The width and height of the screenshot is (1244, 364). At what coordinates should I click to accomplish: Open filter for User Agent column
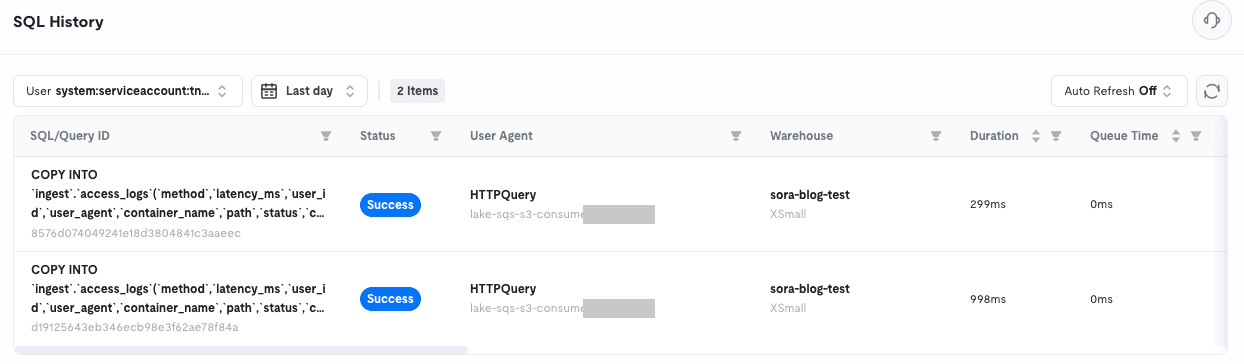(x=736, y=136)
